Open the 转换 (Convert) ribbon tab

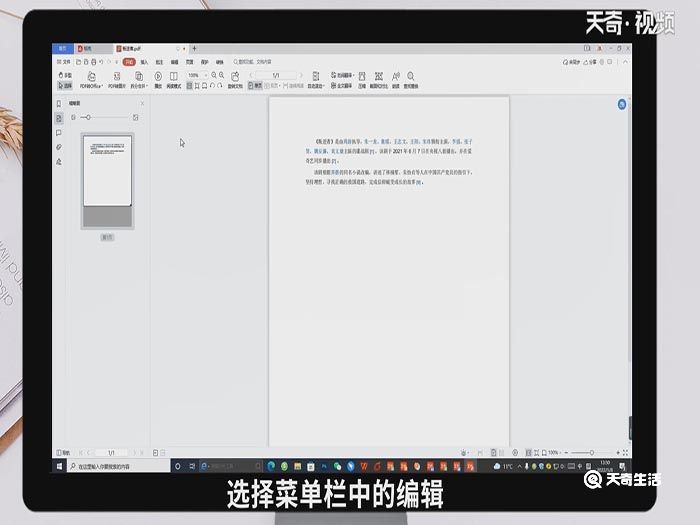[220, 62]
